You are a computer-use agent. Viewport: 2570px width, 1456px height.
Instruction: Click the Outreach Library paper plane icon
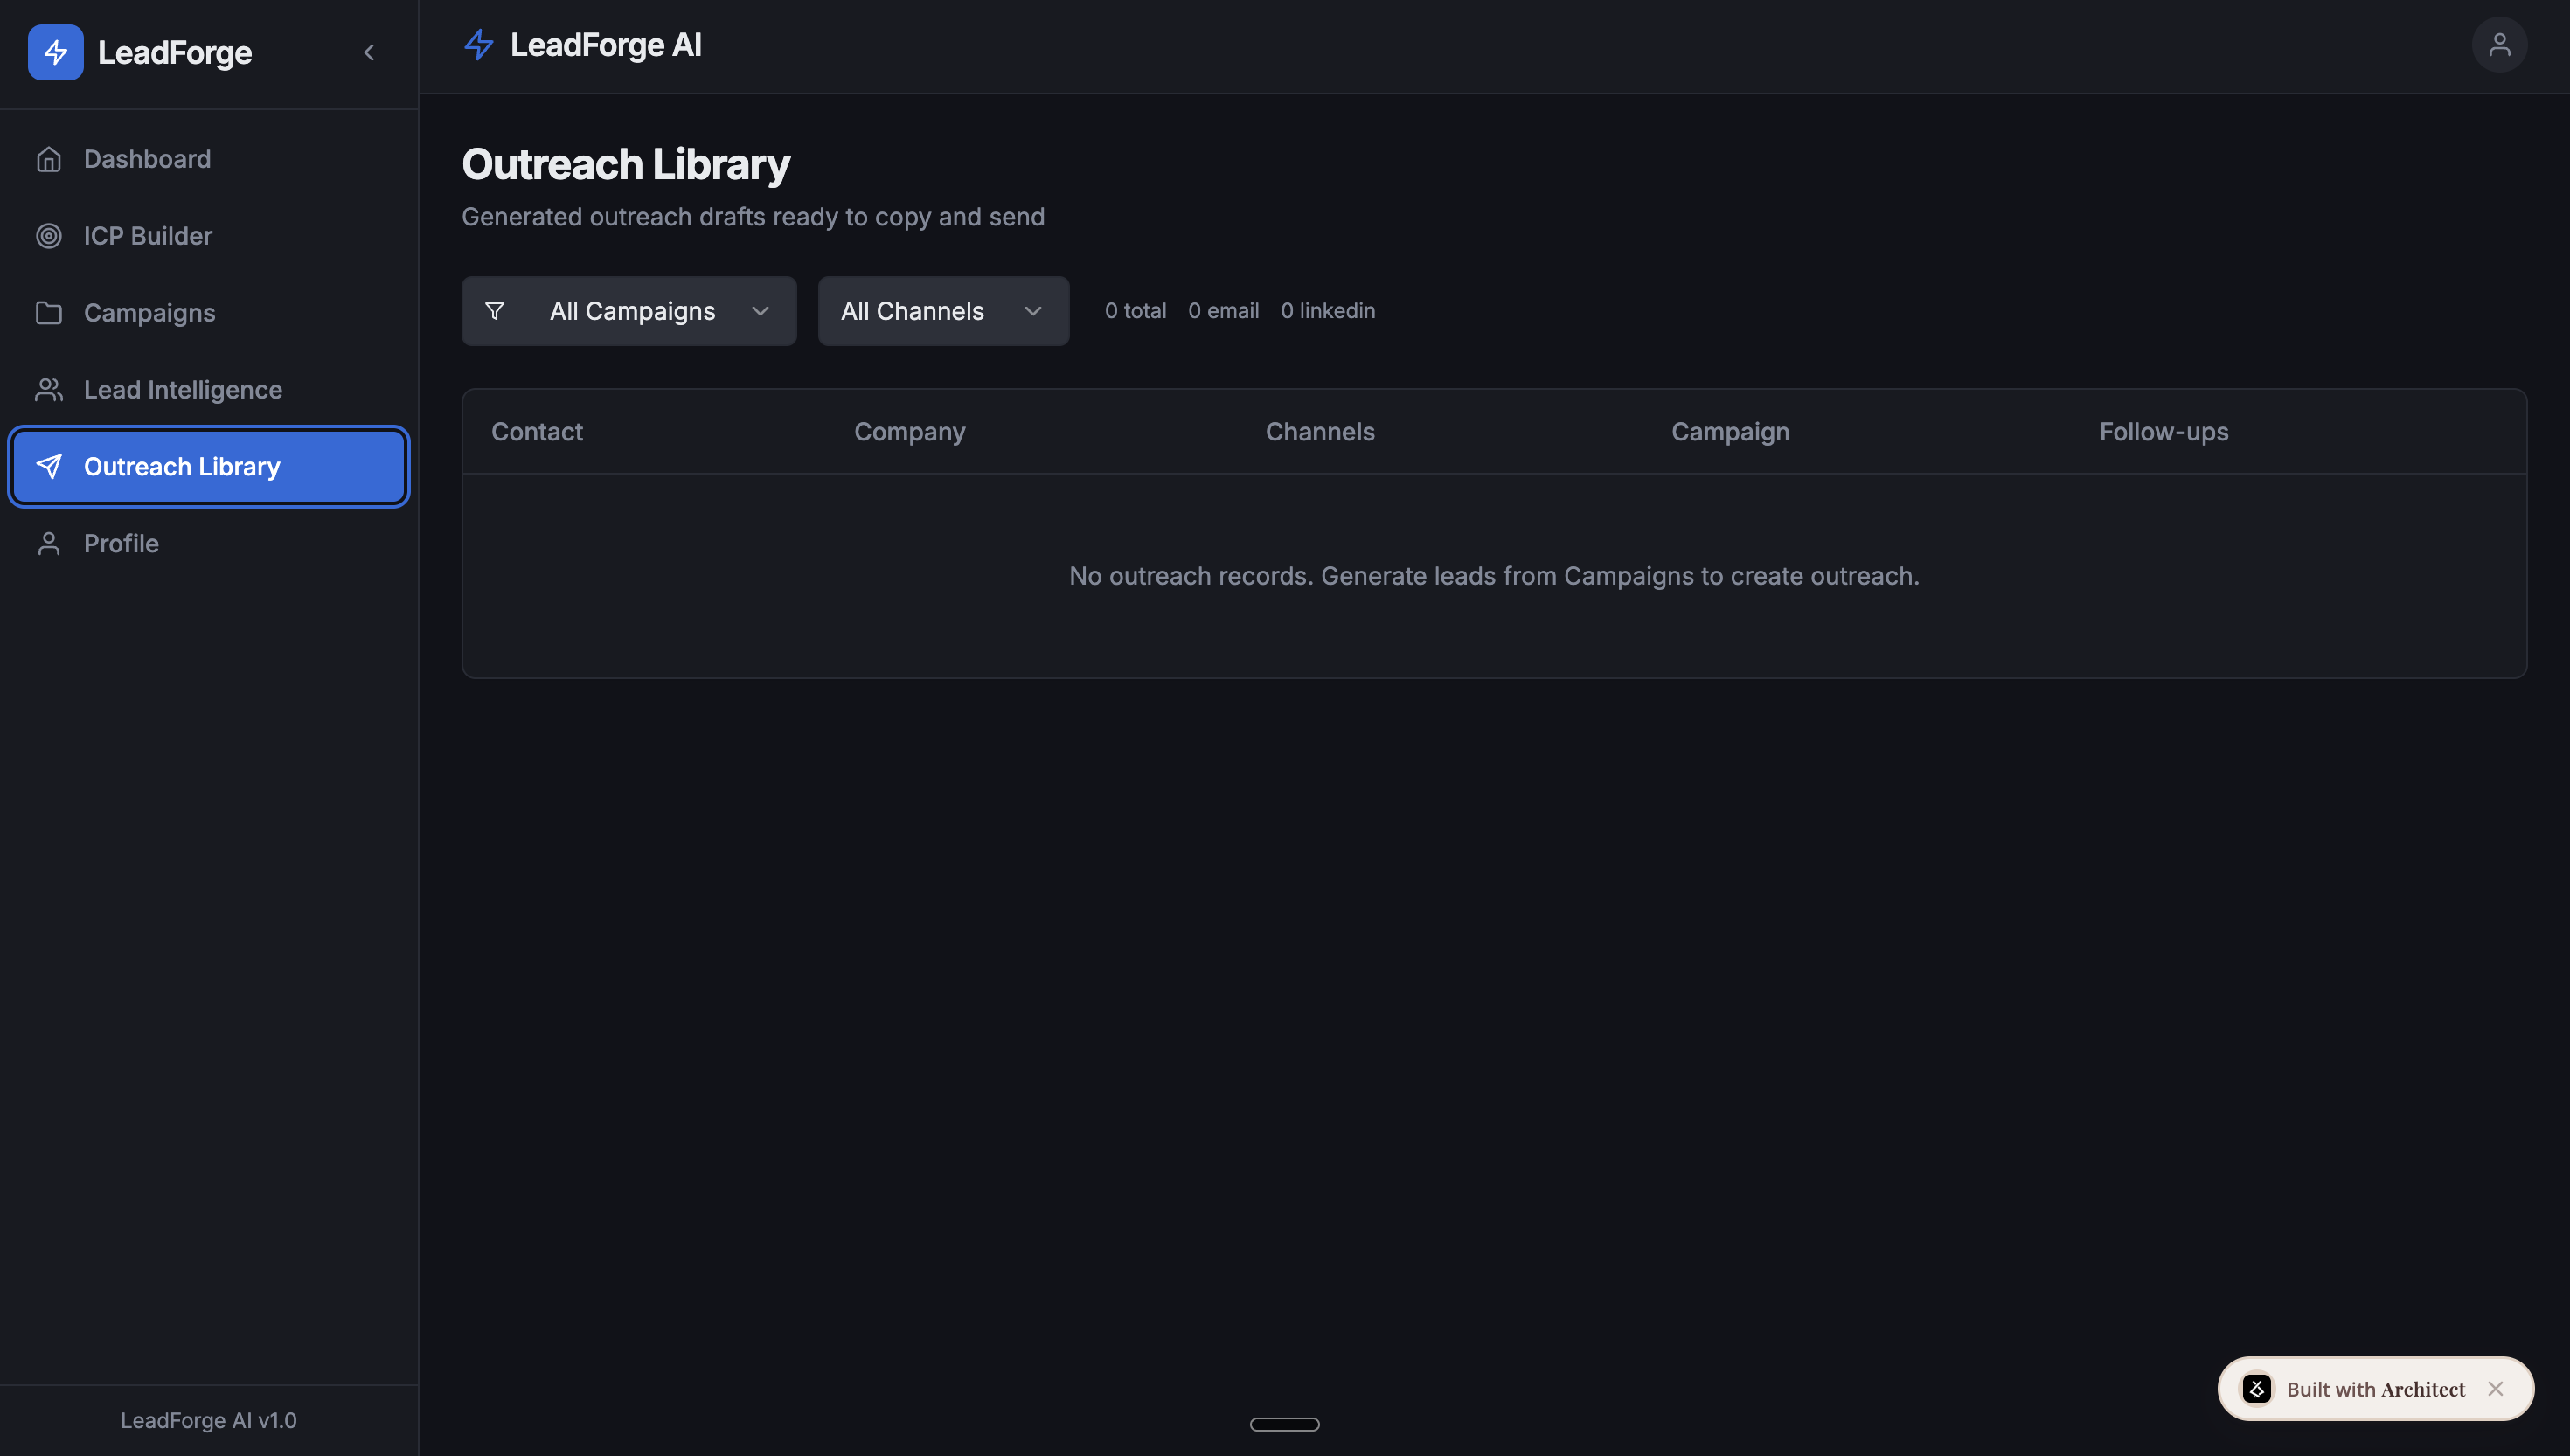click(48, 467)
